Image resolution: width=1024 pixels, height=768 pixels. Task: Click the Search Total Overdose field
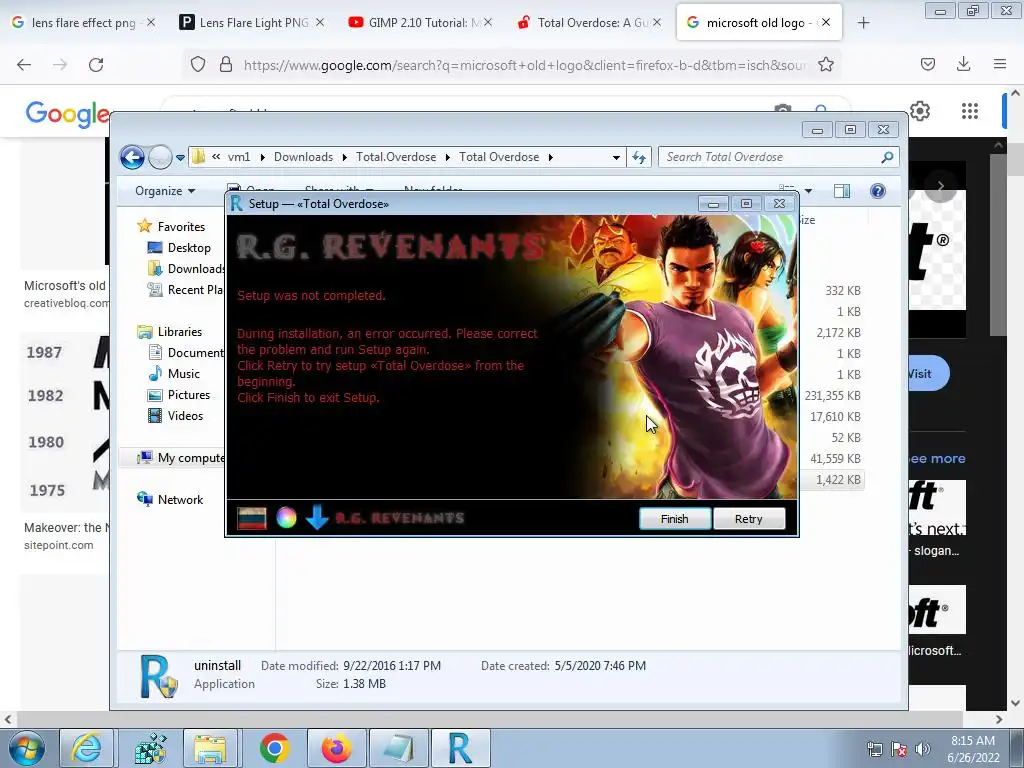coord(778,157)
